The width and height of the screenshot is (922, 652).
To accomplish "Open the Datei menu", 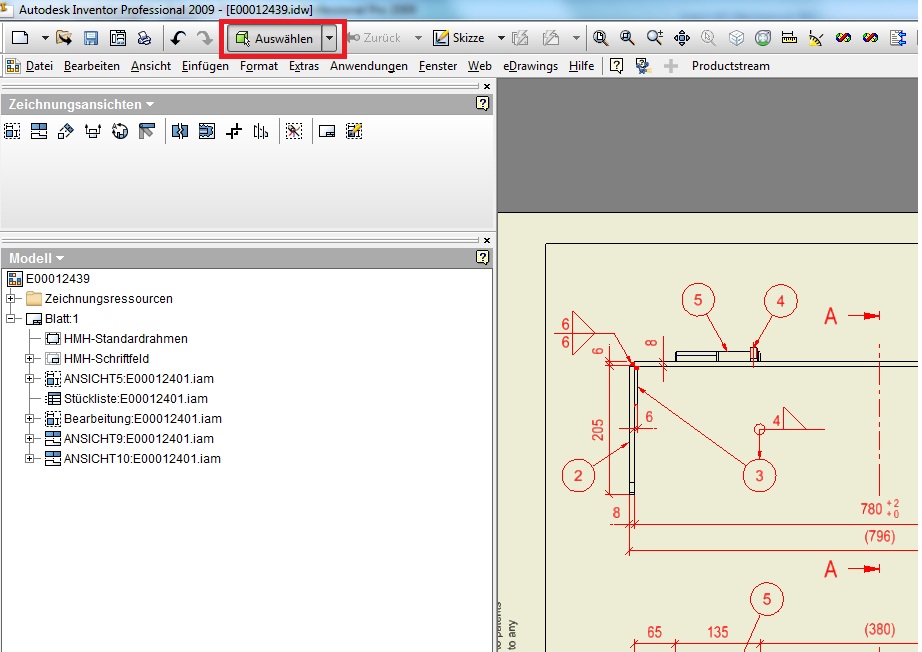I will coord(39,66).
